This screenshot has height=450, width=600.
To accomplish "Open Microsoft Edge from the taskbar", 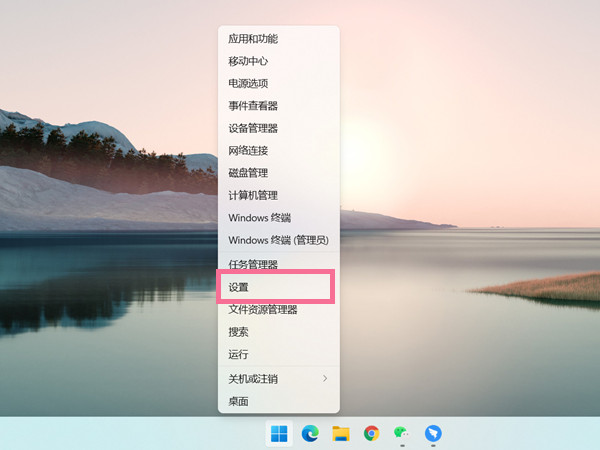I will click(310, 433).
